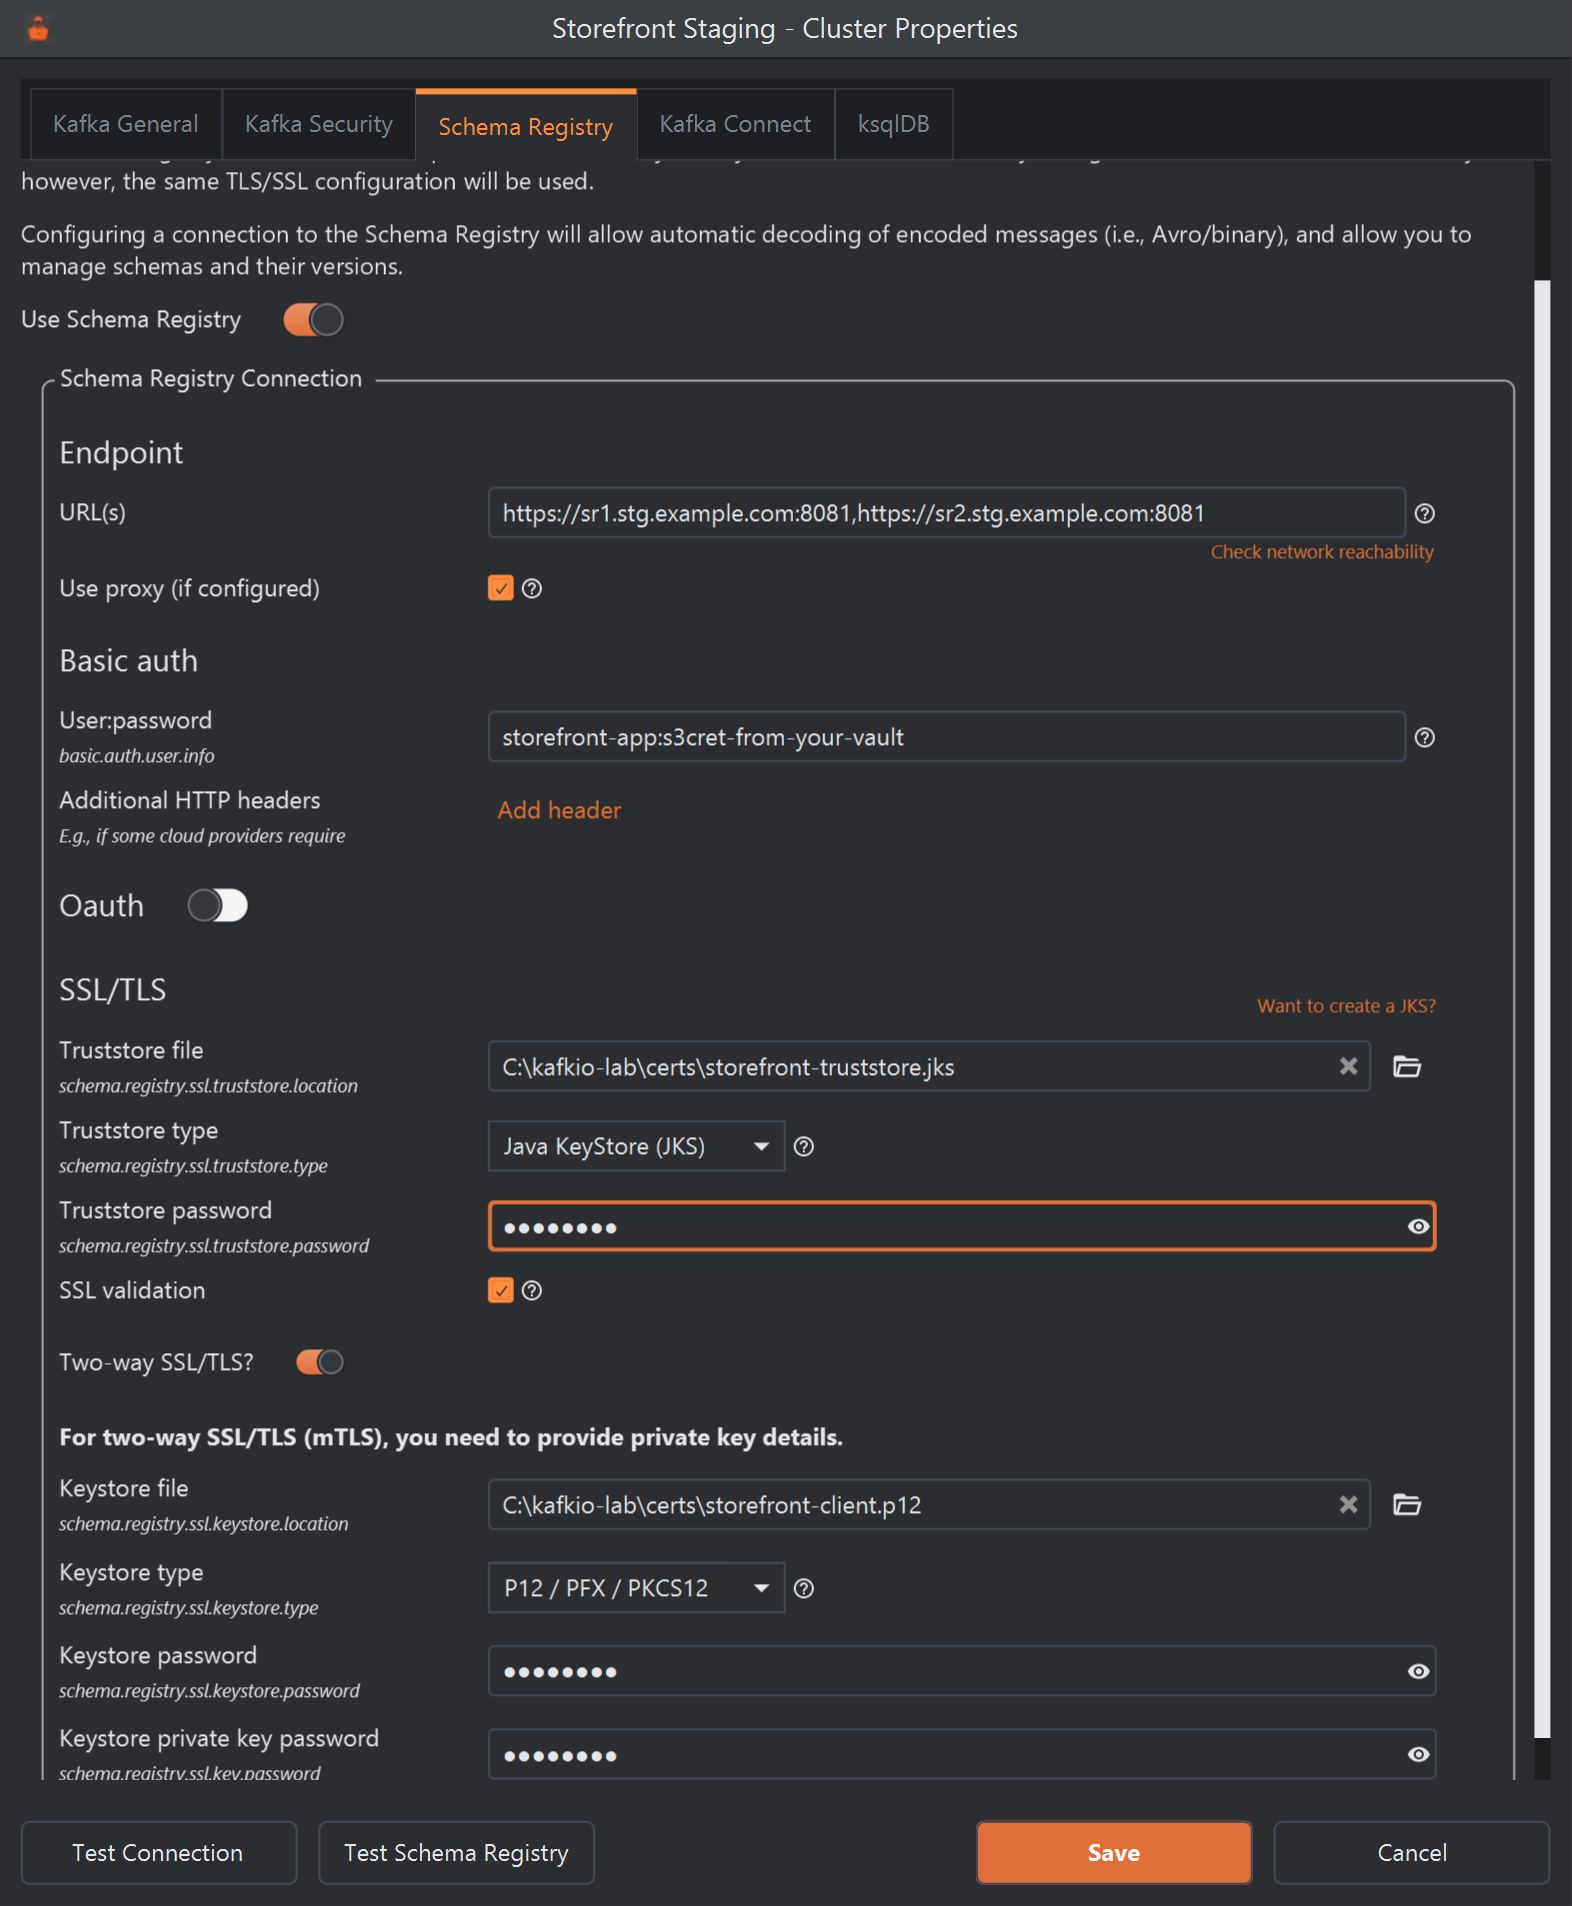Open the Kafka Connect tab

[x=735, y=124]
